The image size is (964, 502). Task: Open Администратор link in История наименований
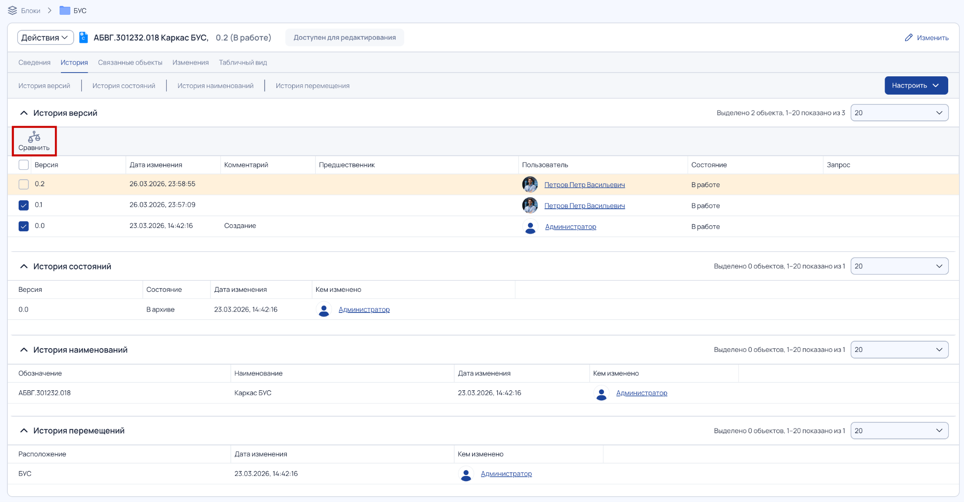(x=641, y=393)
